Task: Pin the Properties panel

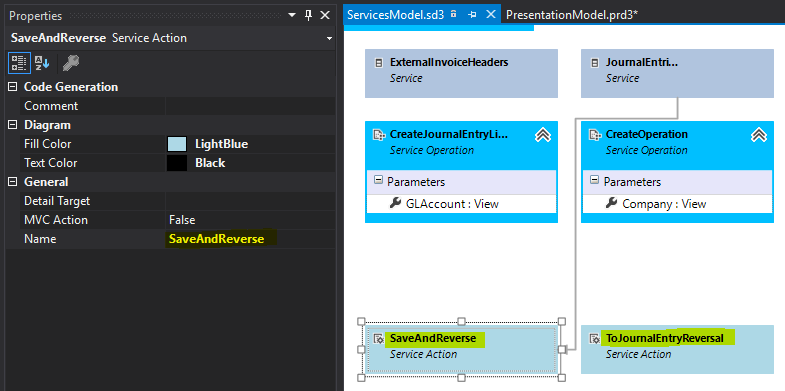Action: (x=308, y=16)
